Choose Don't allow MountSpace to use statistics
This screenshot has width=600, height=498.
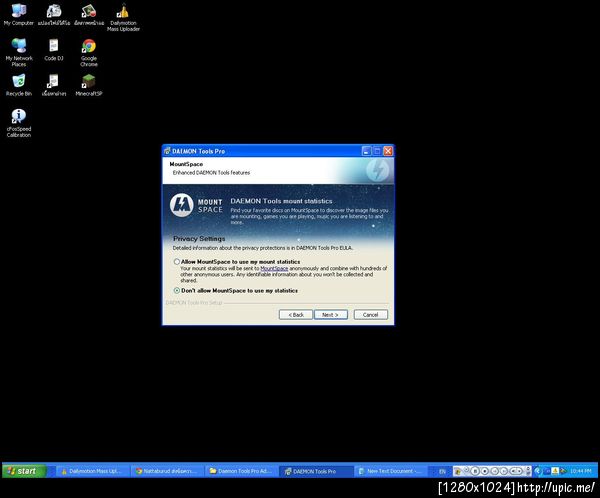point(177,291)
